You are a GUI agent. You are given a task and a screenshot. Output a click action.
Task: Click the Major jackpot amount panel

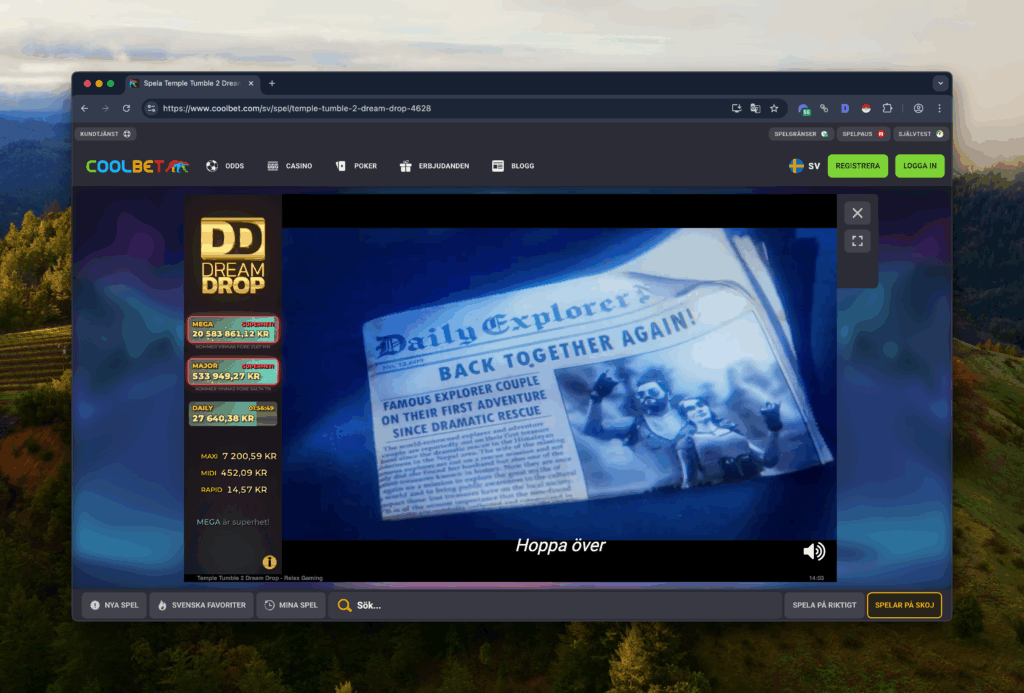[x=233, y=372]
